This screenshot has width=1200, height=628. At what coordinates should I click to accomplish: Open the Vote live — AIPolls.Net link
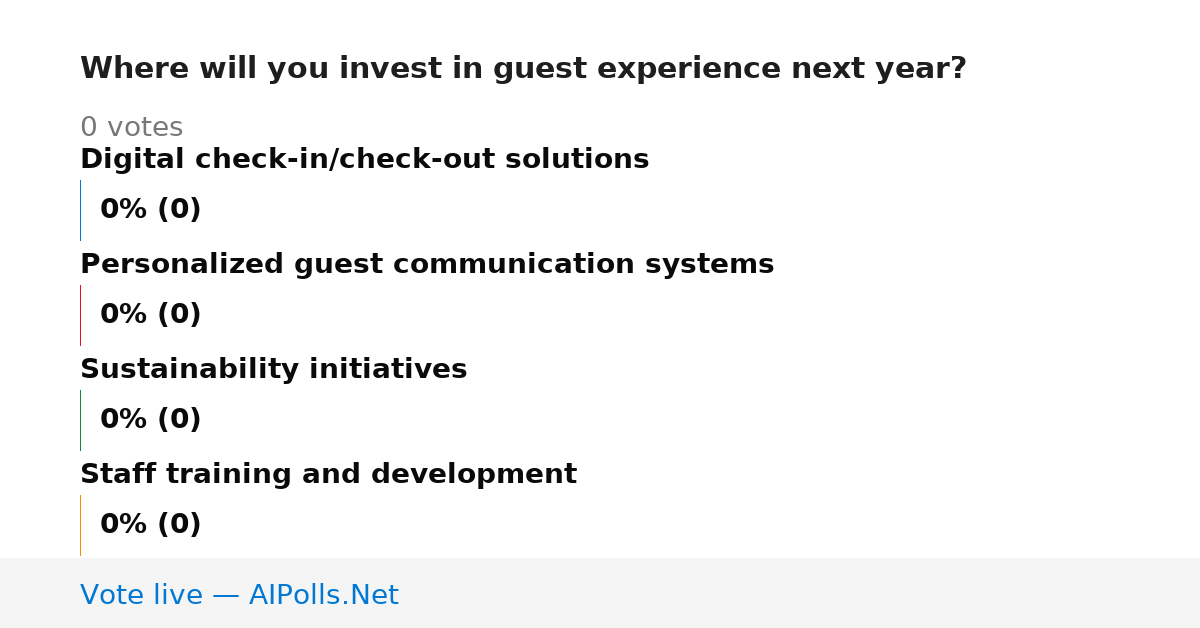239,595
